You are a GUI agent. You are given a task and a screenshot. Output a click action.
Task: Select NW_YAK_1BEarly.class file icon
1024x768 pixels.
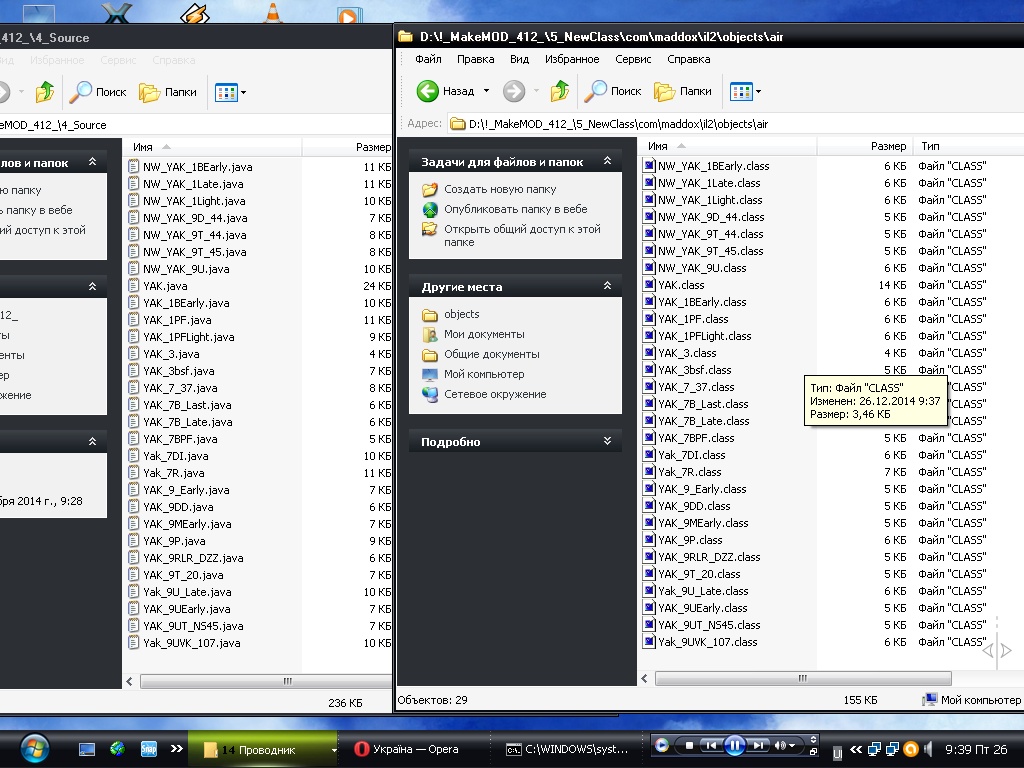click(x=649, y=166)
